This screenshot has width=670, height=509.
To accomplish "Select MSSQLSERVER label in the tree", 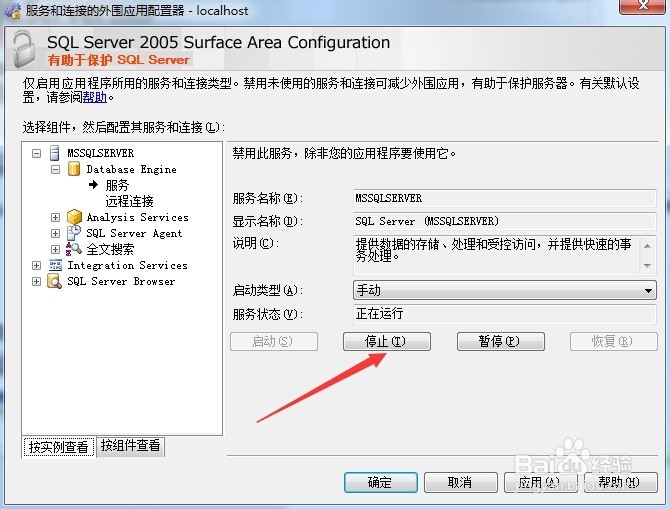I will pos(100,153).
